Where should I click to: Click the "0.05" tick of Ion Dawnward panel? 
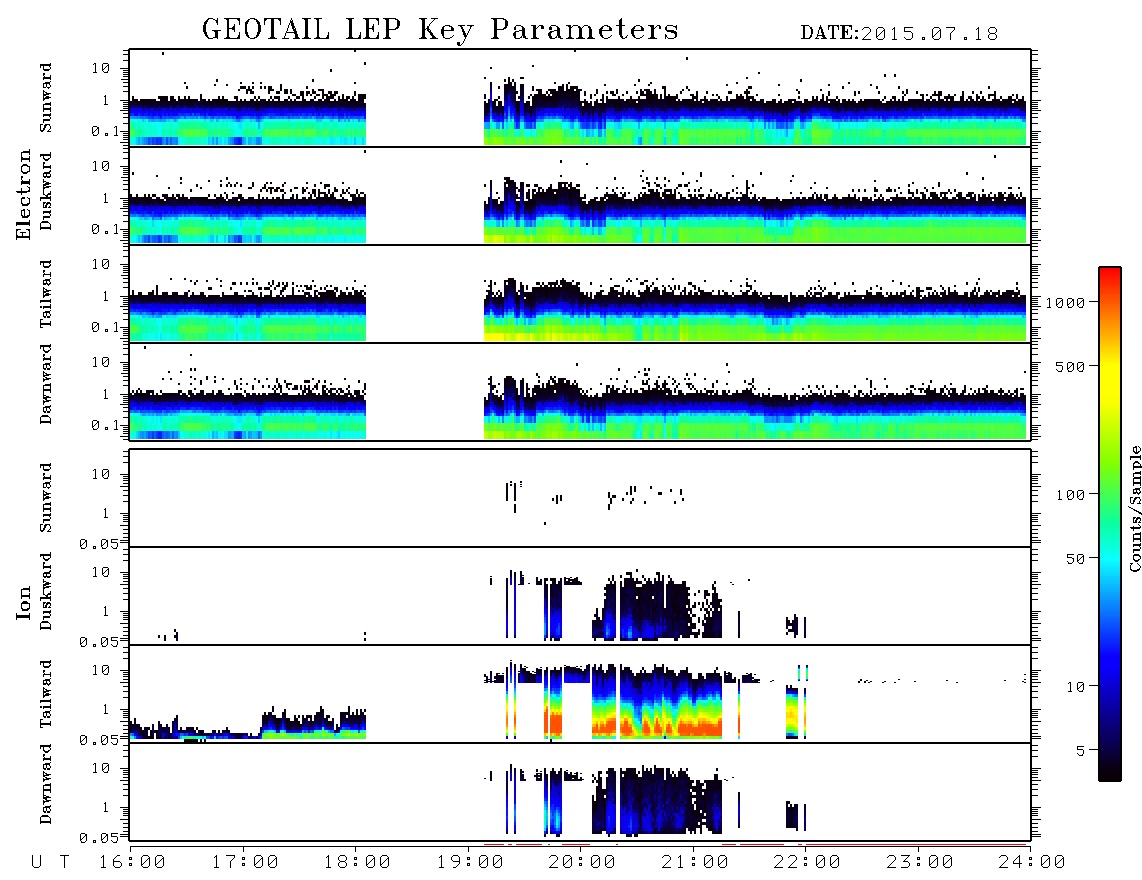(x=98, y=838)
